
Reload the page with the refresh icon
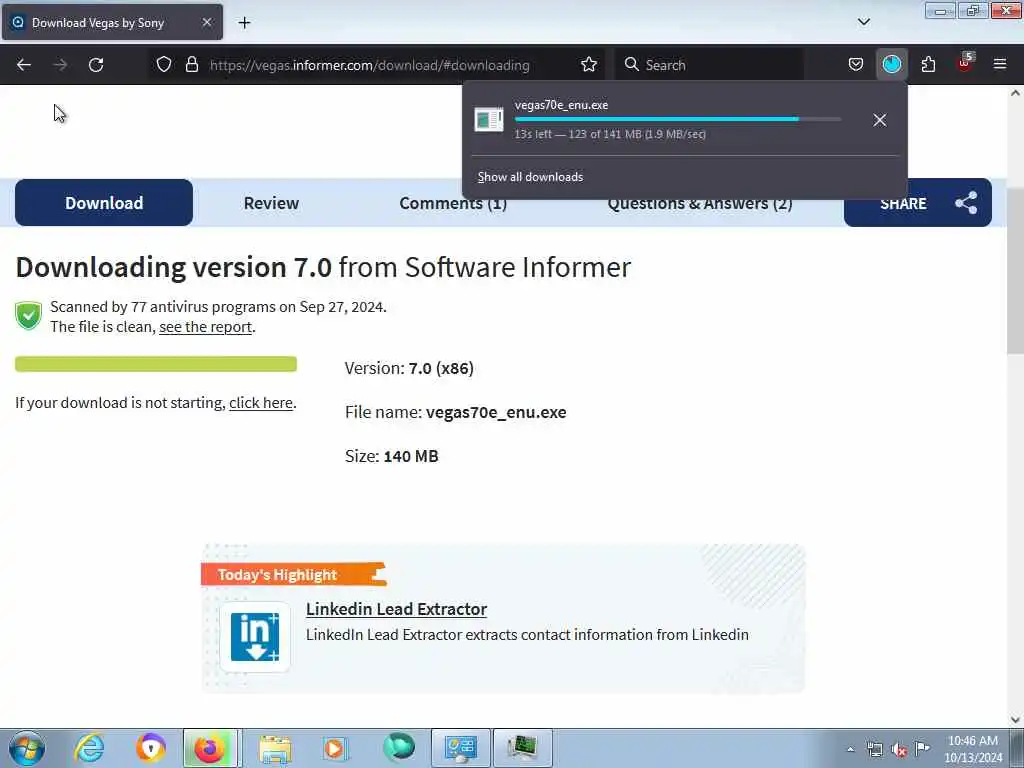pyautogui.click(x=96, y=65)
